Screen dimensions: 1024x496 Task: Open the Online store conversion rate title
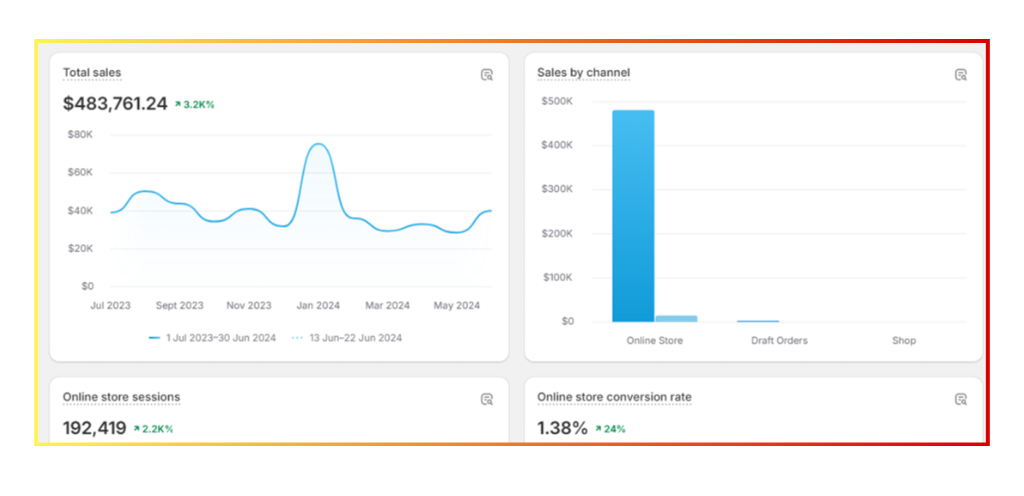pyautogui.click(x=613, y=397)
